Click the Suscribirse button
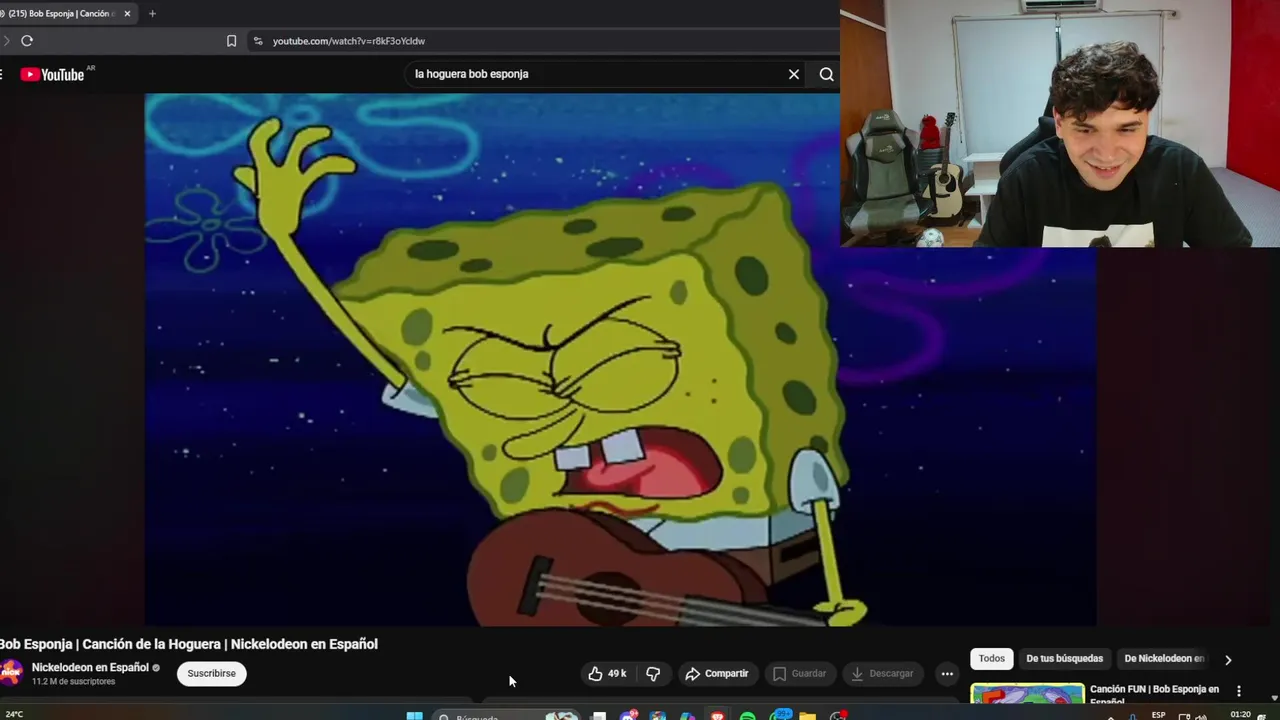The width and height of the screenshot is (1280, 720). click(x=211, y=674)
